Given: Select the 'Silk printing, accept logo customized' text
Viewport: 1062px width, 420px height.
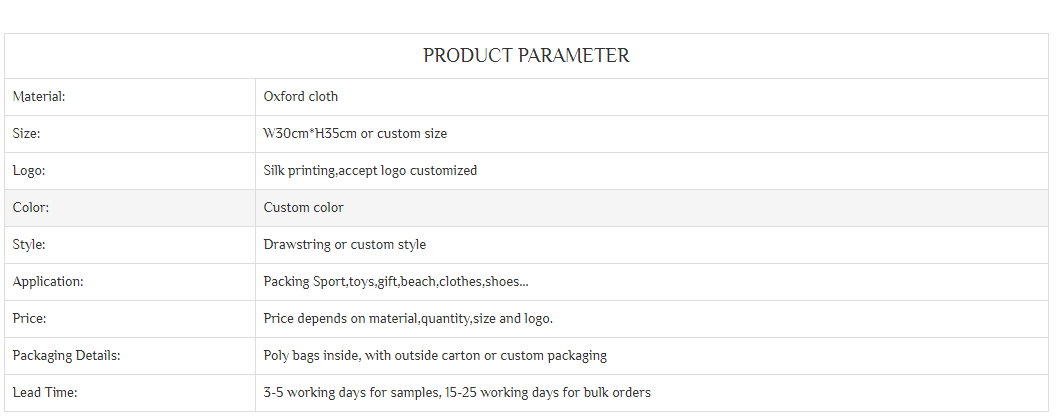Looking at the screenshot, I should [x=370, y=171].
